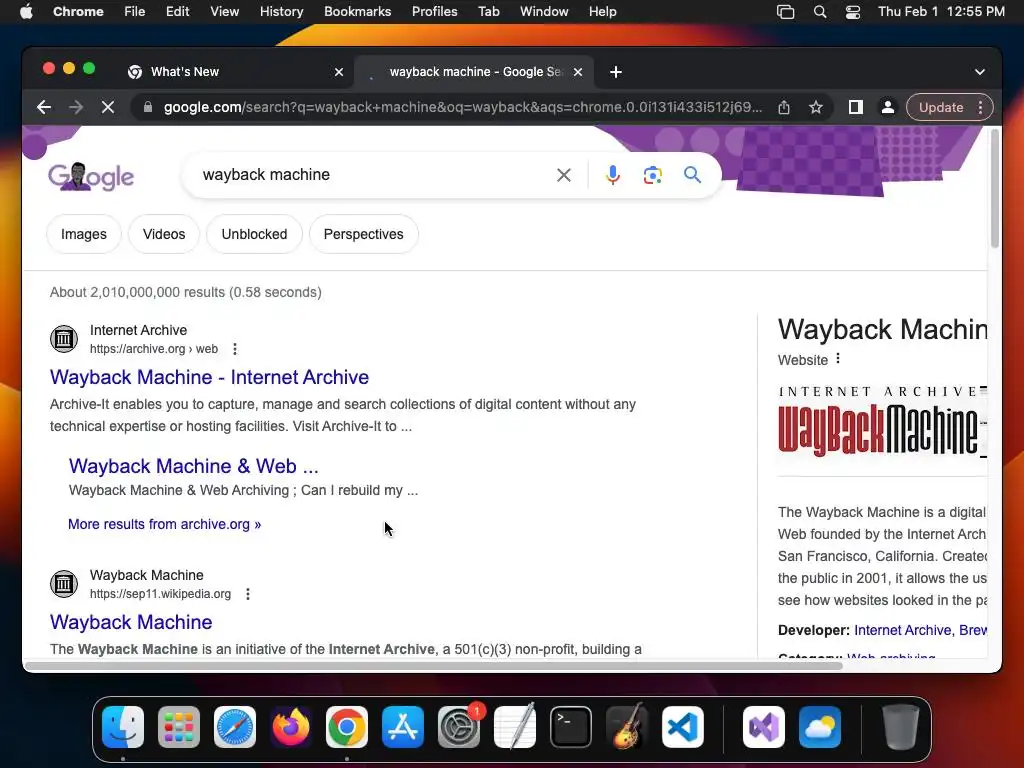This screenshot has width=1024, height=768.
Task: Bookmark this page with the star icon
Action: click(816, 107)
